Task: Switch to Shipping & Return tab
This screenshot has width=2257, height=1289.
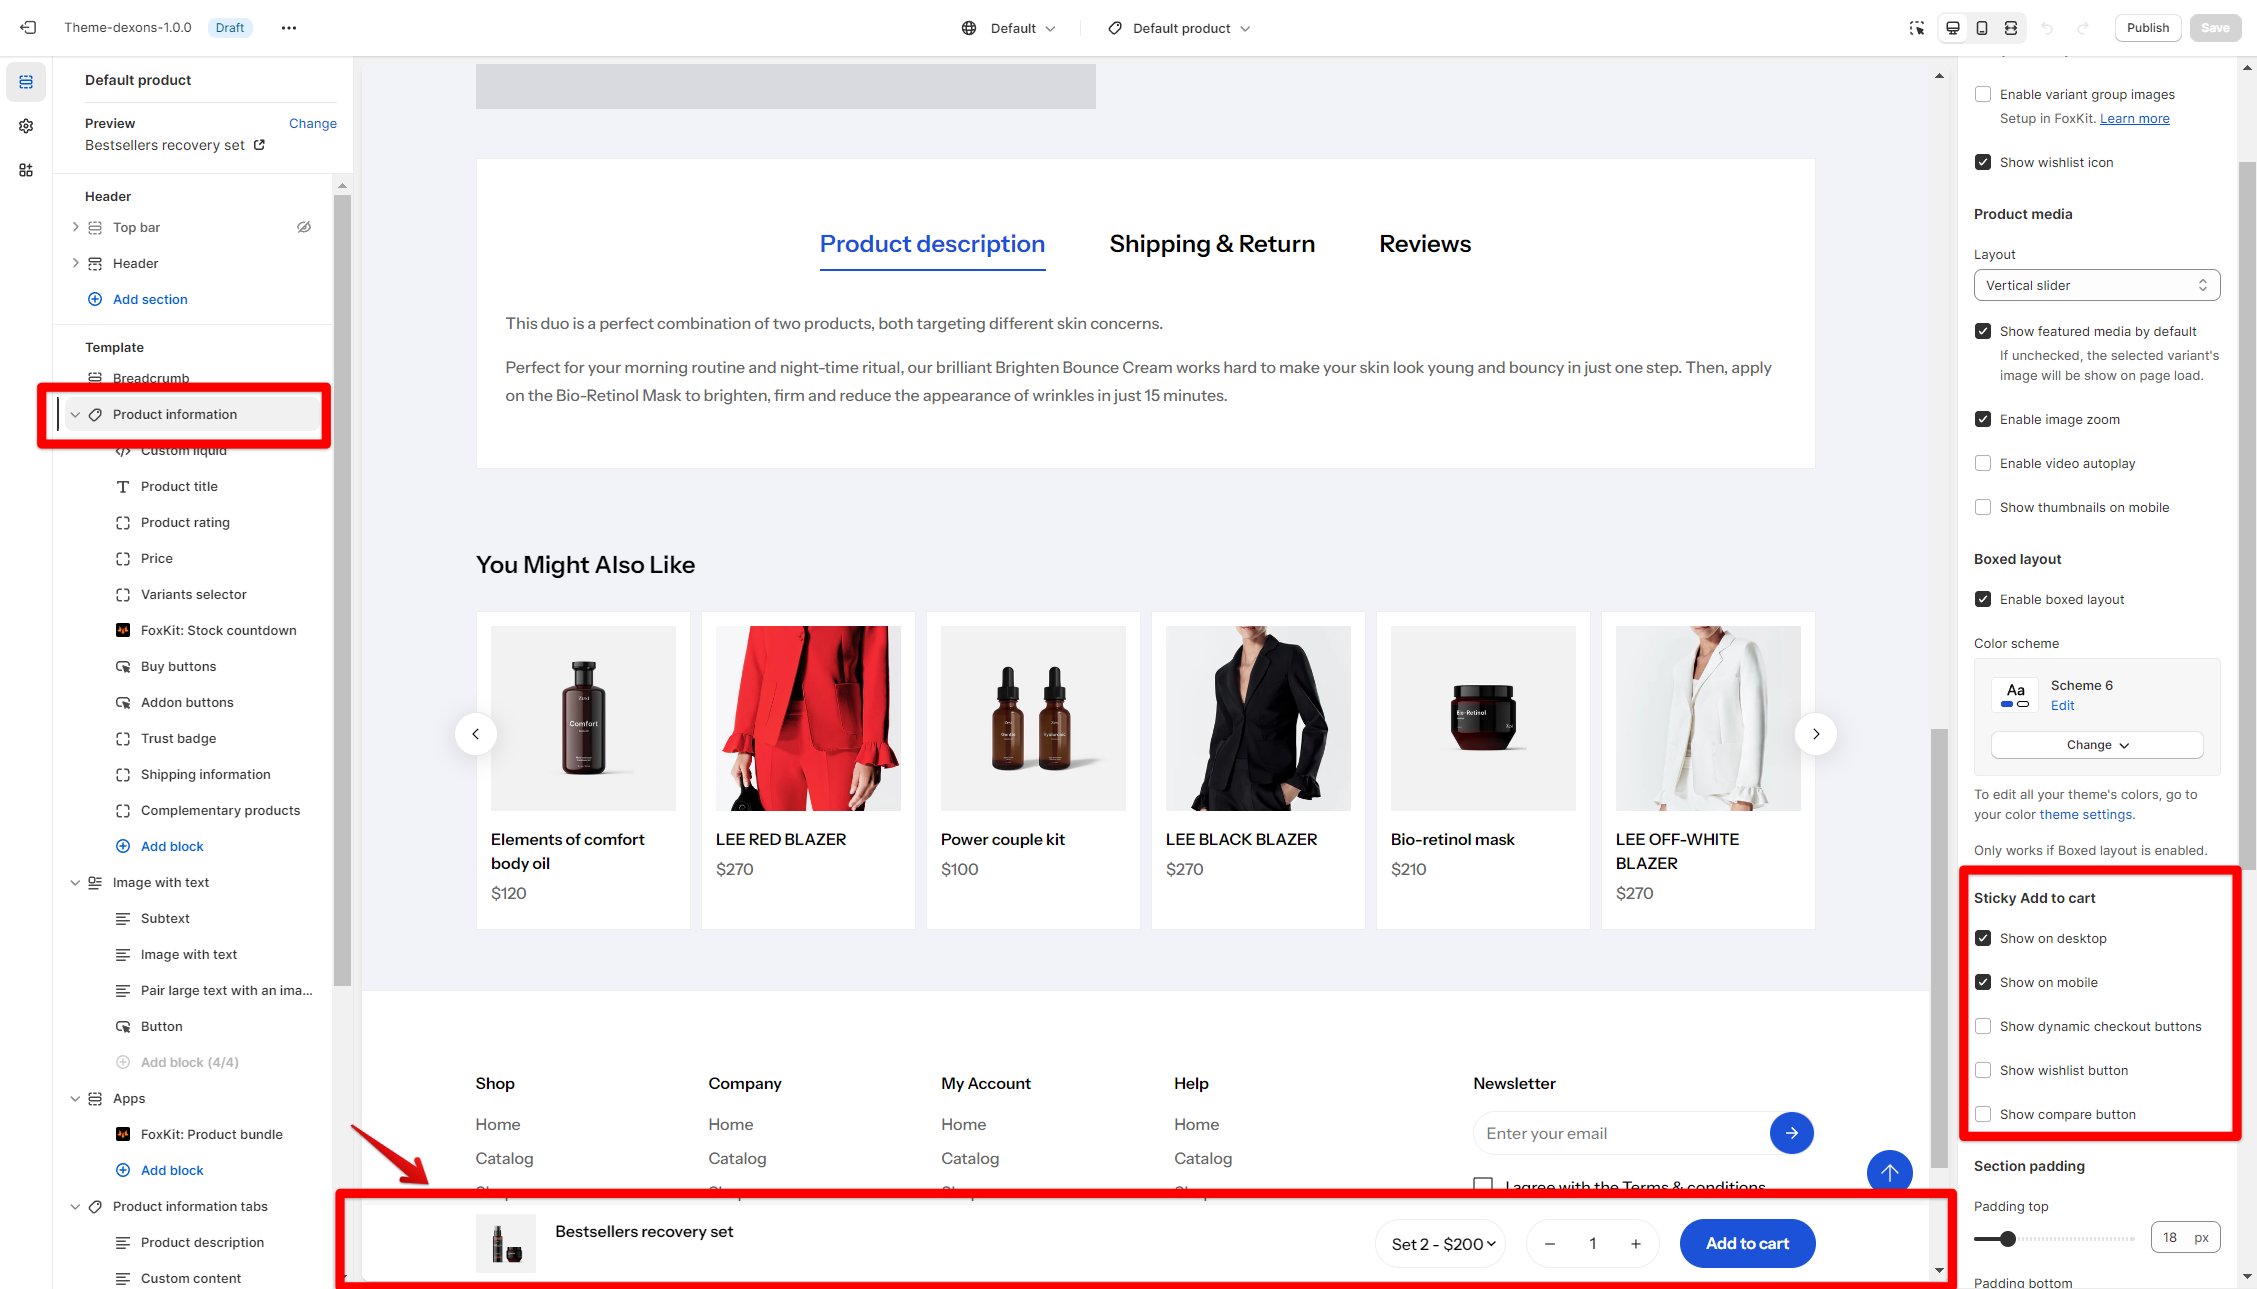Action: click(1212, 244)
